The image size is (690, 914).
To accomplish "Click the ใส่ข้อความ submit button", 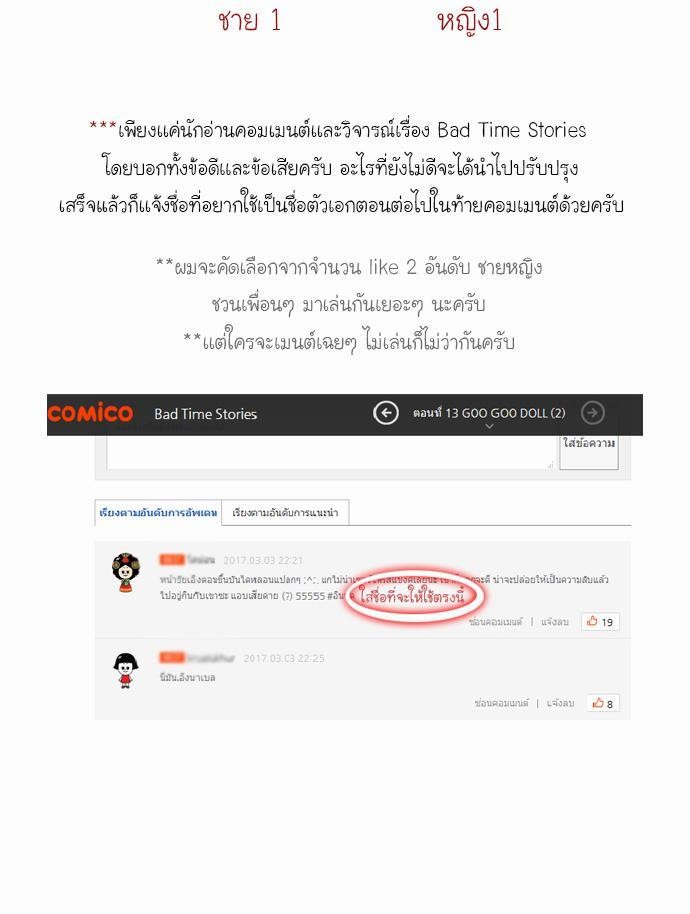I will coord(589,452).
